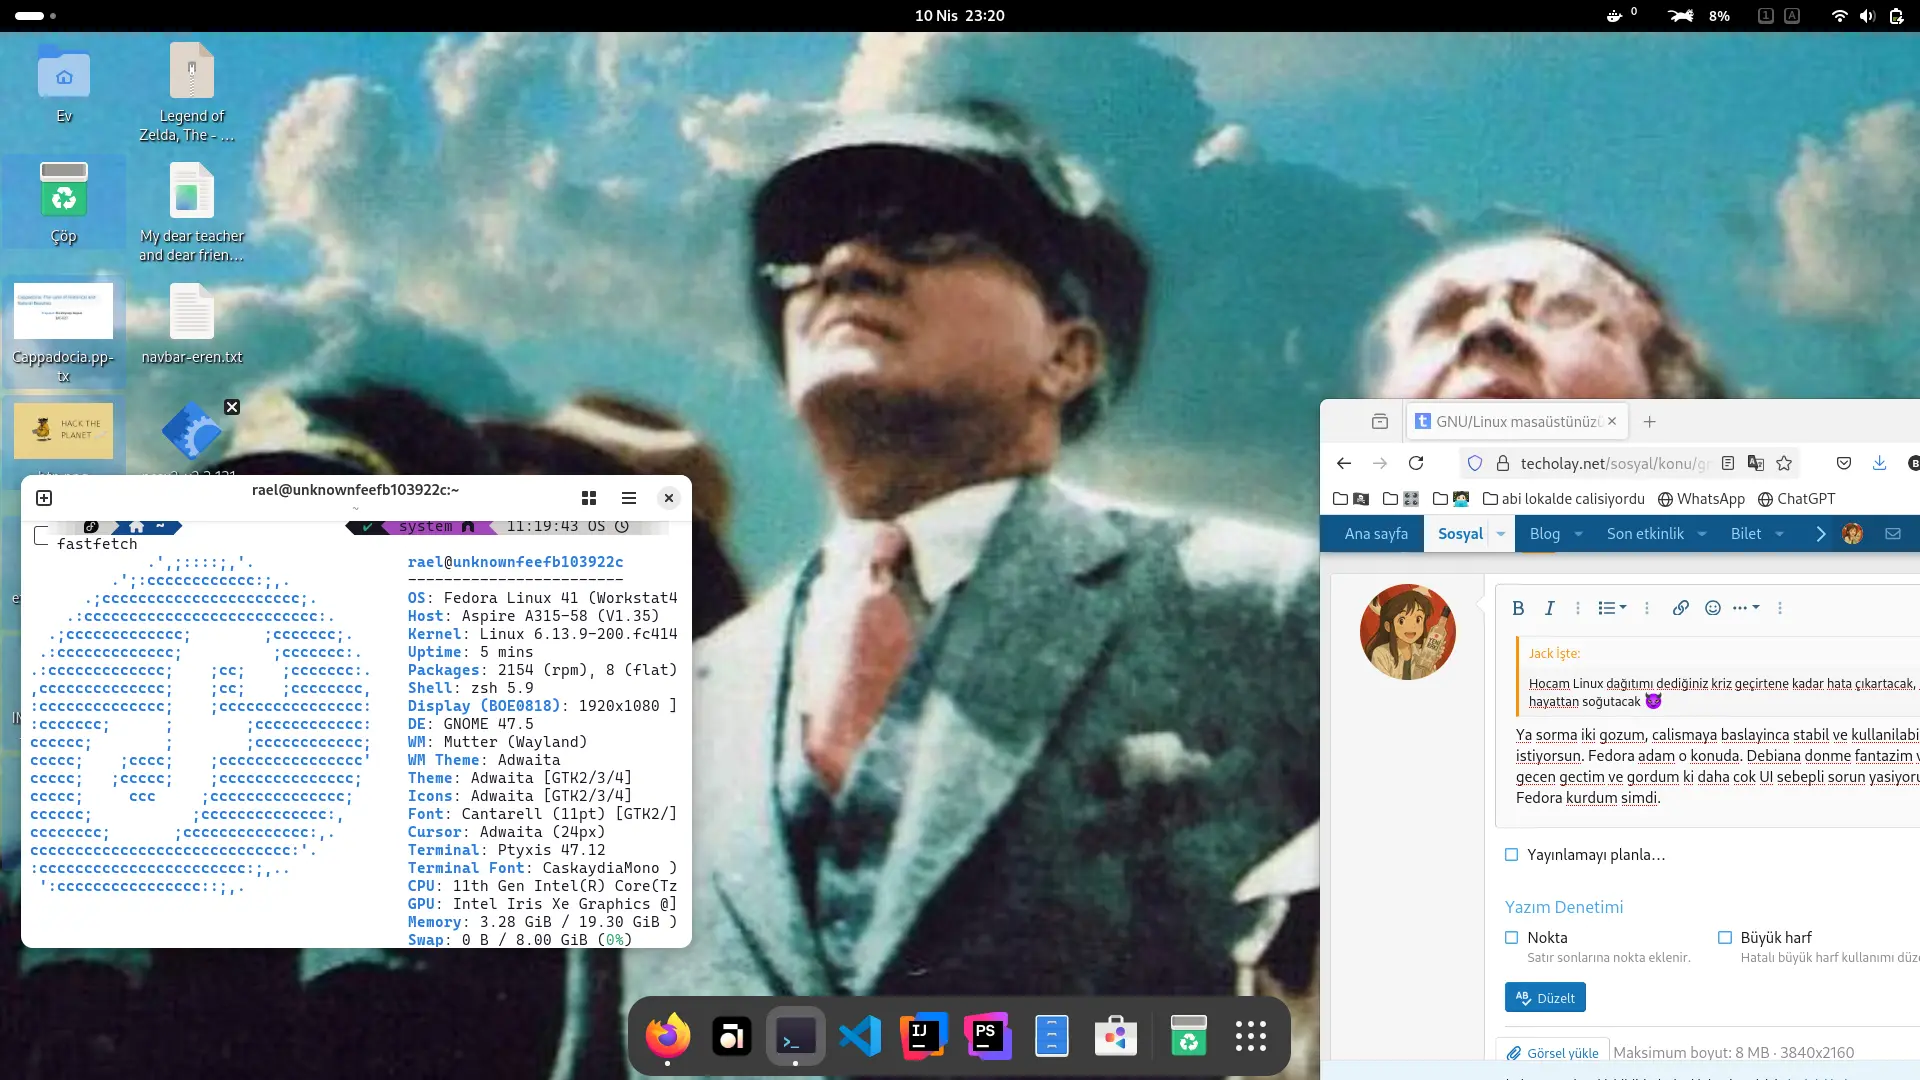Open the GNOME Software store dock icon

point(1115,1036)
